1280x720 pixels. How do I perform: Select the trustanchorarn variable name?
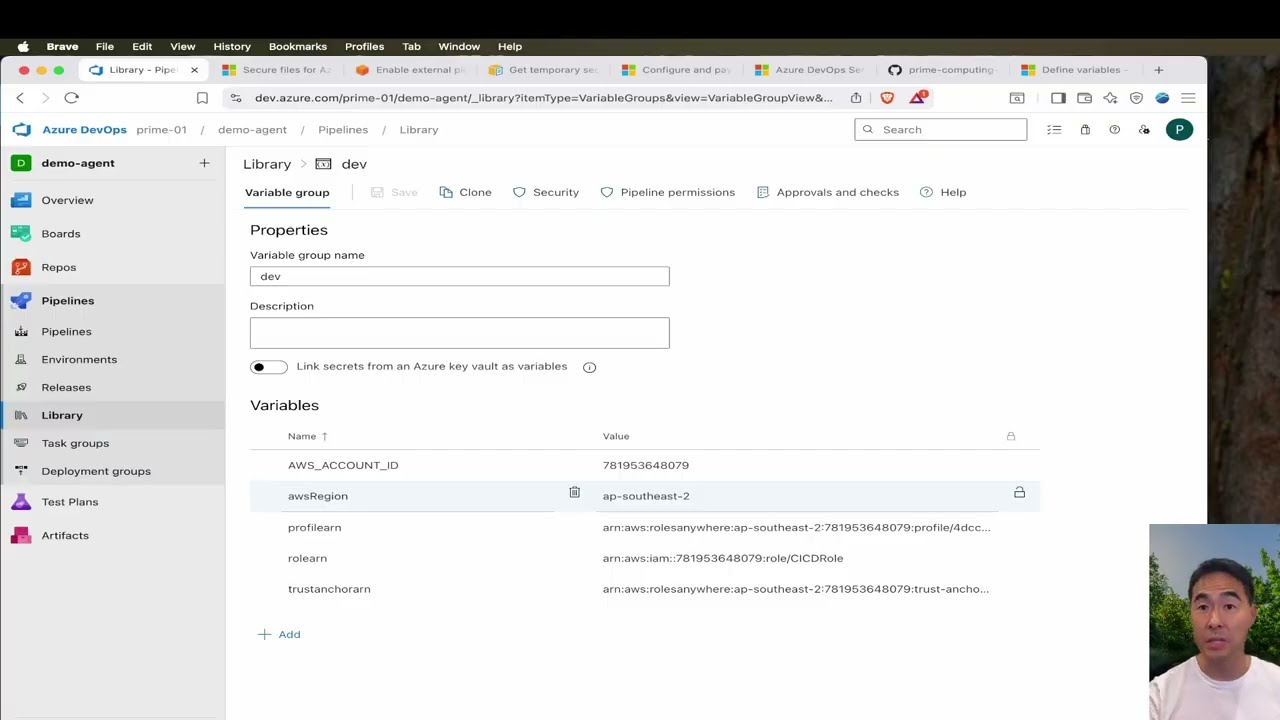329,589
